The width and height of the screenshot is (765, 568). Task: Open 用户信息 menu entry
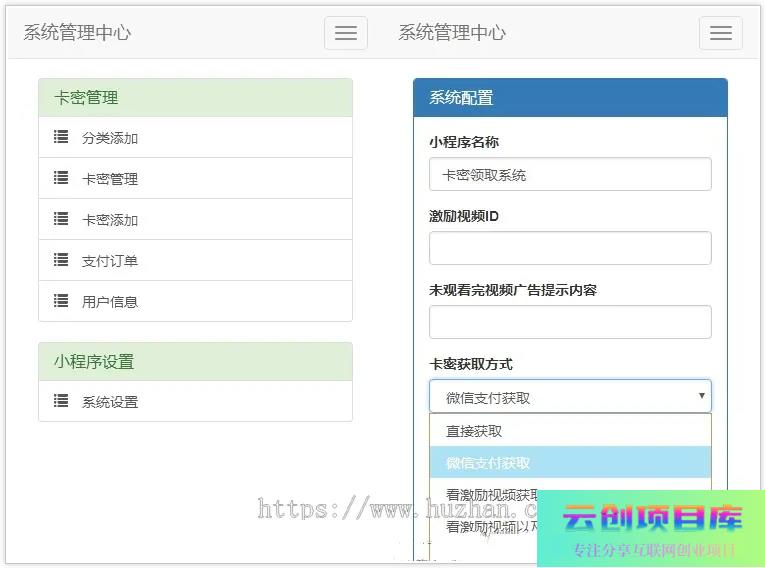(x=110, y=302)
